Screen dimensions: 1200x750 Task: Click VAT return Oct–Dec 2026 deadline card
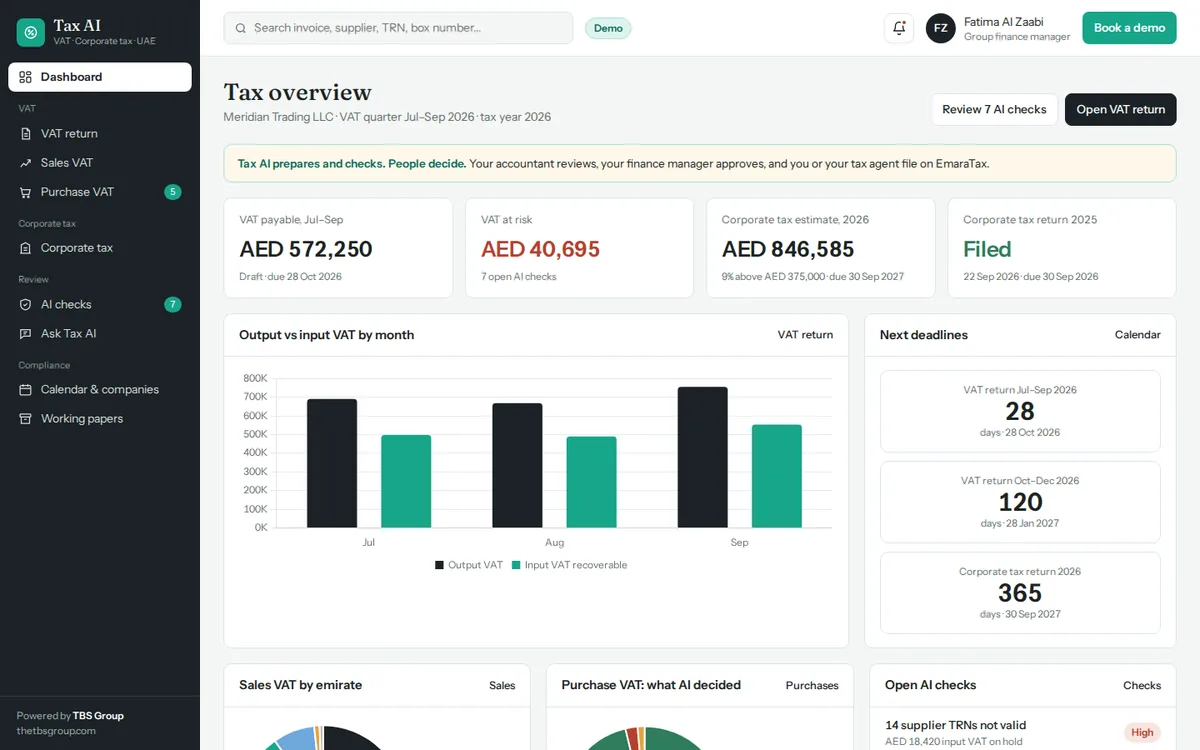tap(1020, 502)
